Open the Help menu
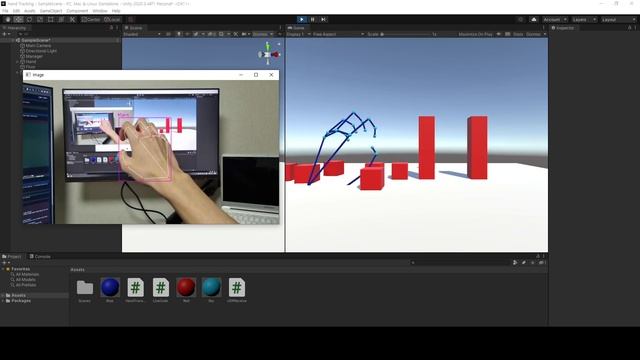The width and height of the screenshot is (640, 360). (x=116, y=11)
